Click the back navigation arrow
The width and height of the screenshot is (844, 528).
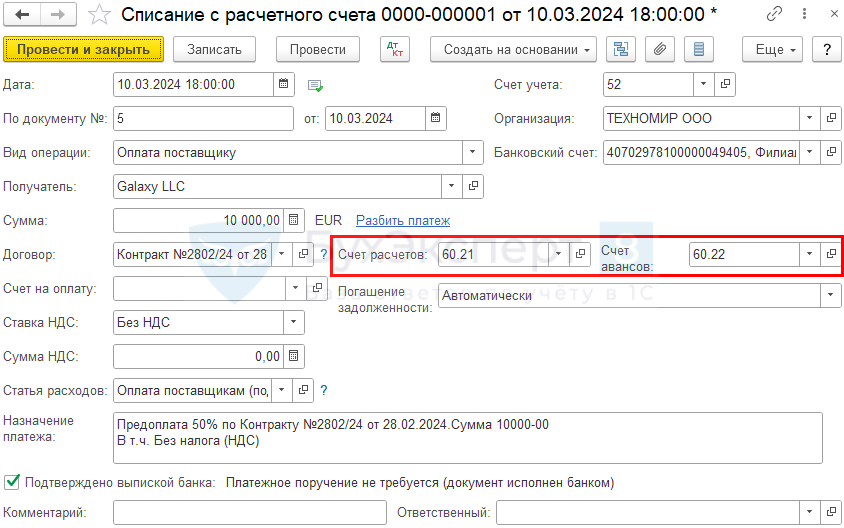click(23, 14)
